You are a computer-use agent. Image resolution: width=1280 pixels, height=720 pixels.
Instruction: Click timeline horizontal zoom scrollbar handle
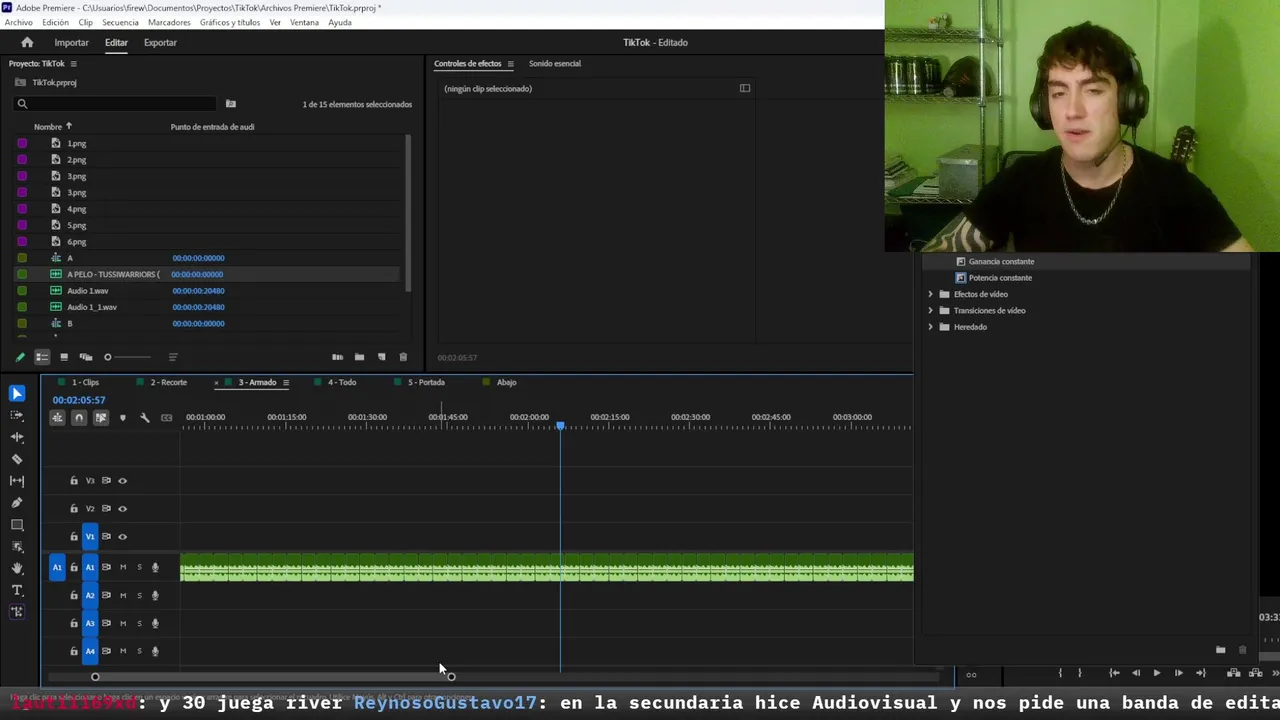[451, 677]
